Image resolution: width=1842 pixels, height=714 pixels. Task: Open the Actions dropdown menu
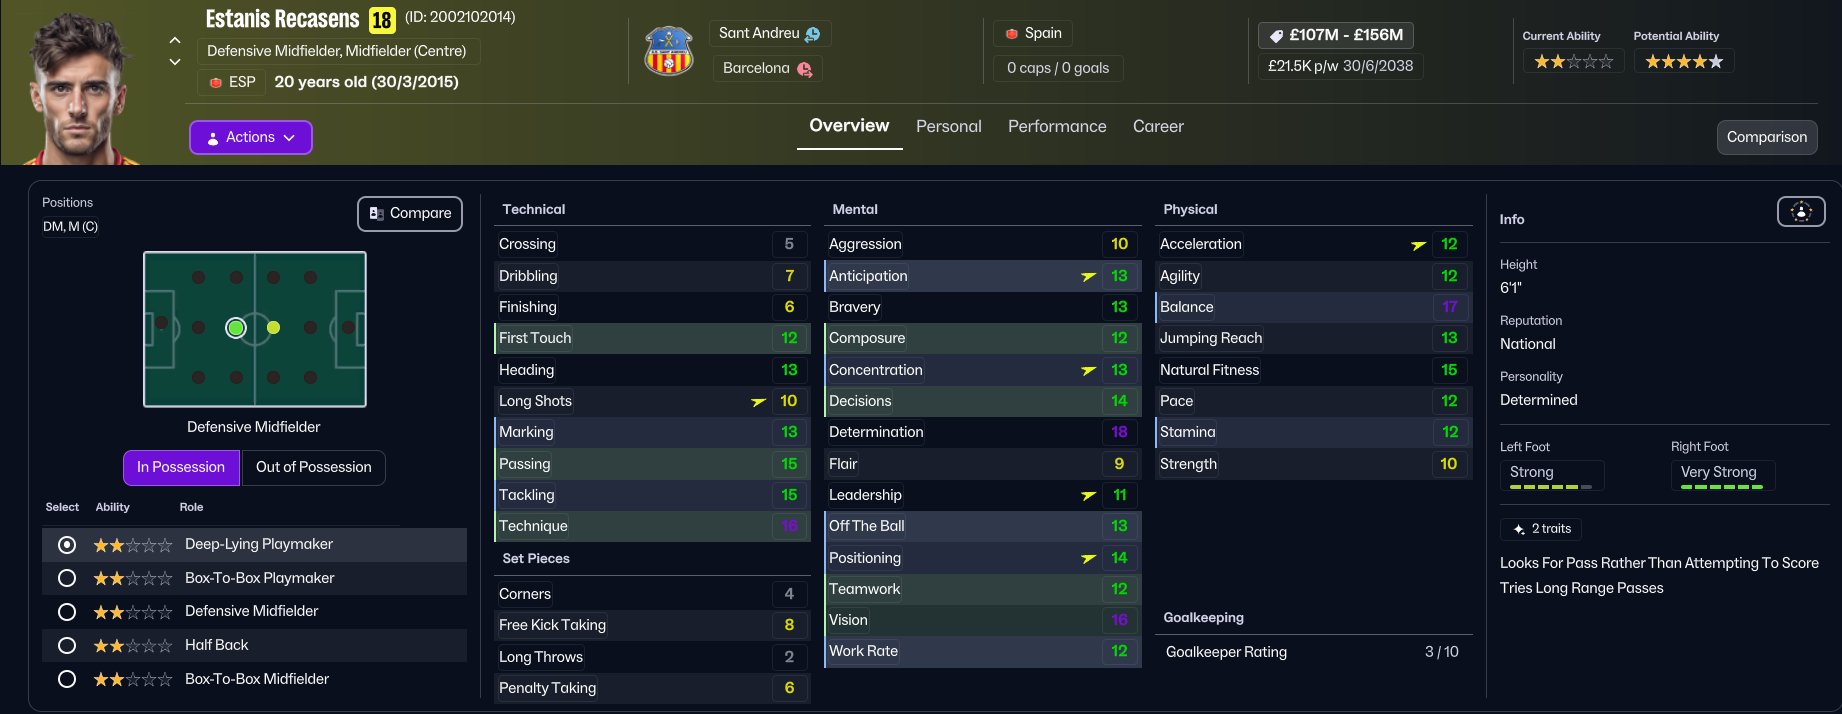tap(251, 137)
